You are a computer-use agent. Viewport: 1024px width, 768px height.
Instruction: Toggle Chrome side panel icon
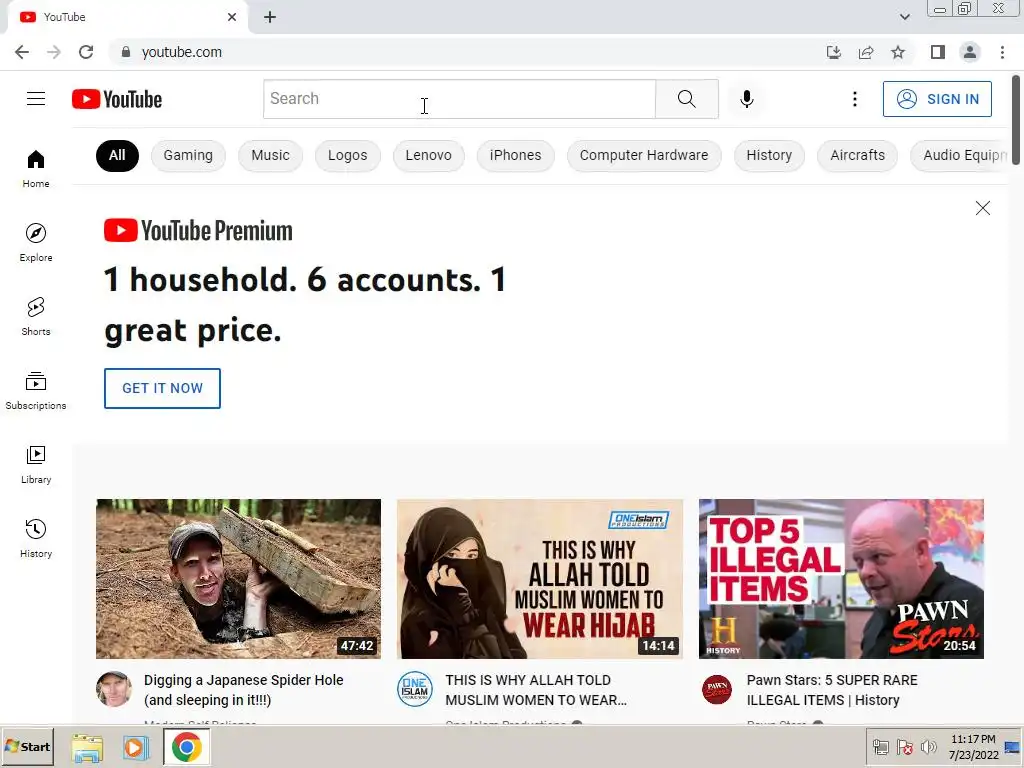tap(938, 52)
